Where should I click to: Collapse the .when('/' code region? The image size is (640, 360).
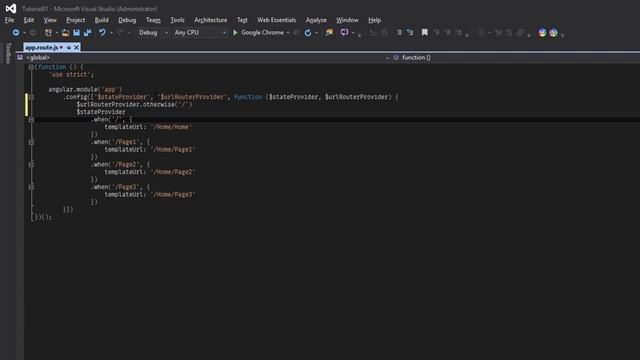point(31,120)
